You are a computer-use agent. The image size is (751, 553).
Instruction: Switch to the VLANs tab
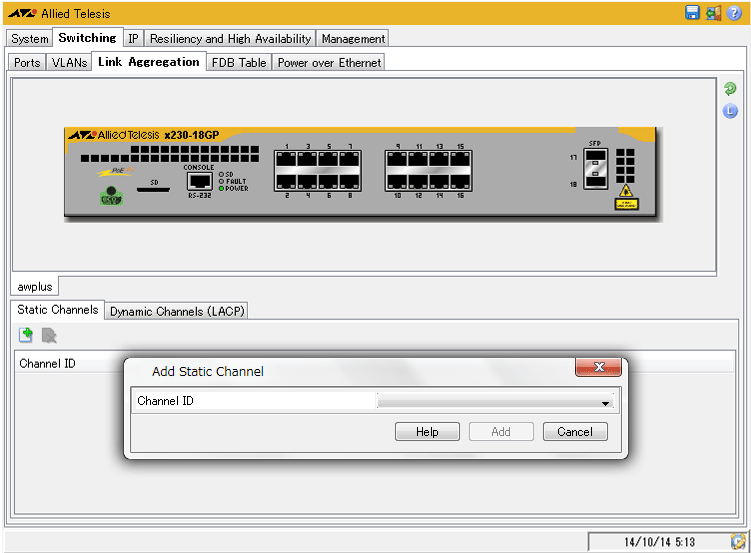click(69, 63)
